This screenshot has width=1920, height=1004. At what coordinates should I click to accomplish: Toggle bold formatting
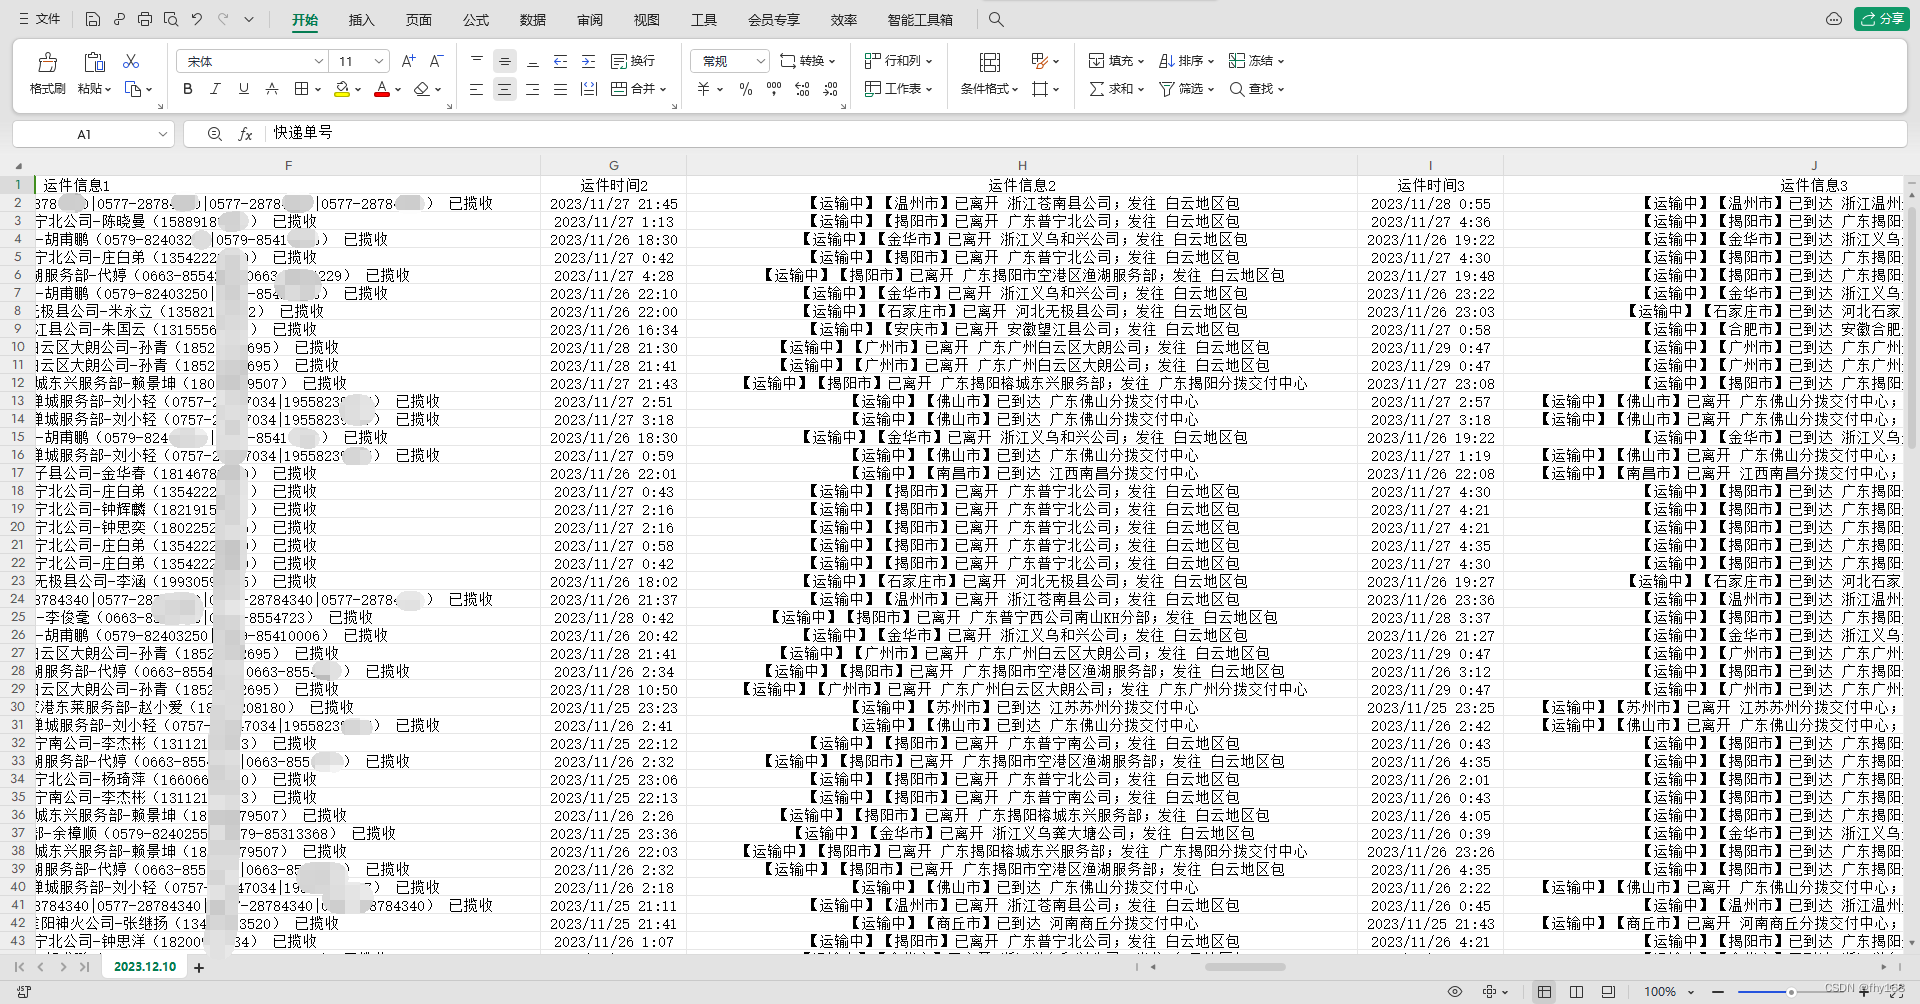point(188,89)
